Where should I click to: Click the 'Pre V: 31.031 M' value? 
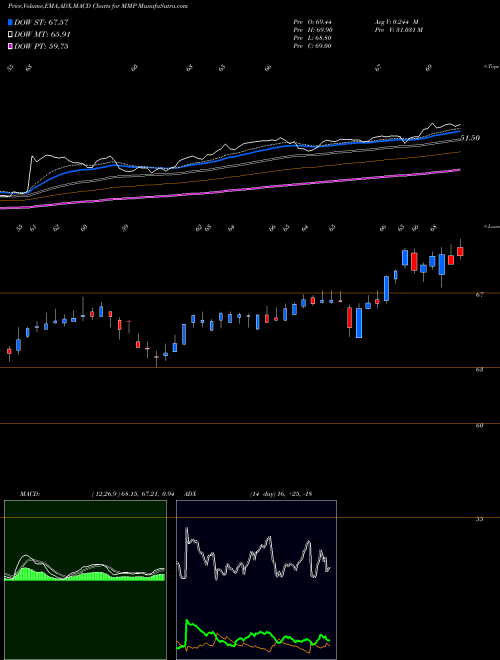(398, 30)
